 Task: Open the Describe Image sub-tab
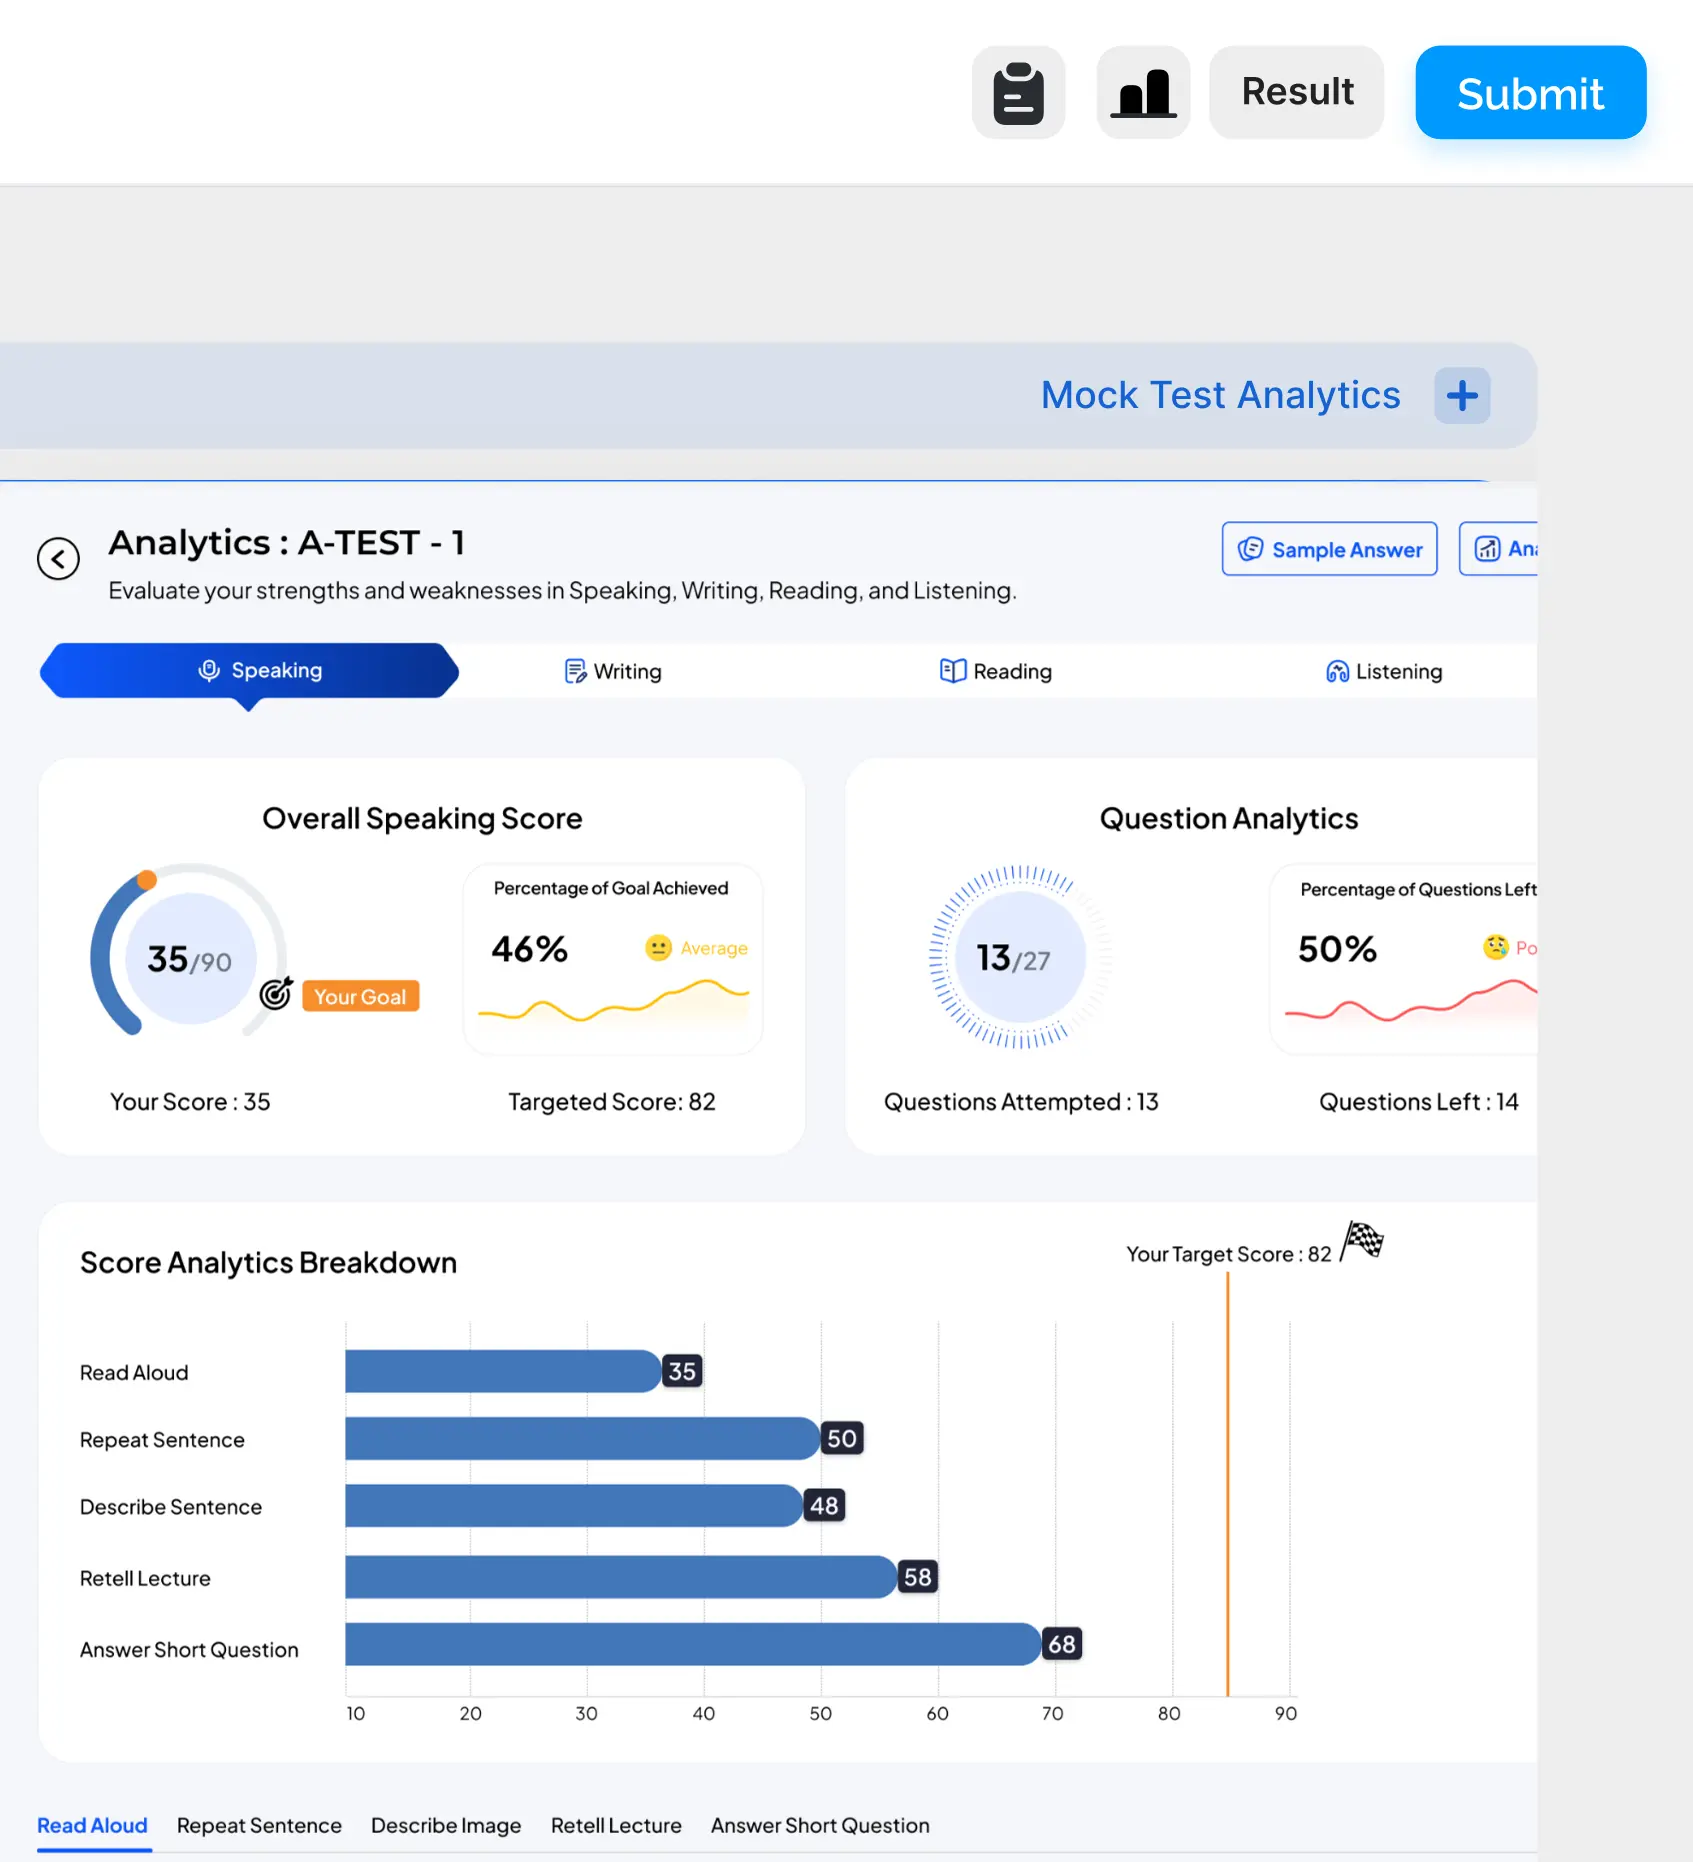click(446, 1826)
